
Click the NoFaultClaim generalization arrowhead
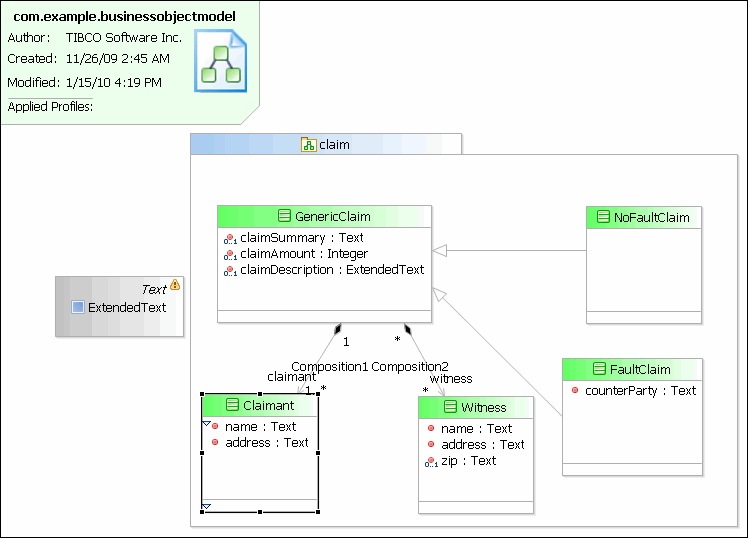pyautogui.click(x=439, y=250)
